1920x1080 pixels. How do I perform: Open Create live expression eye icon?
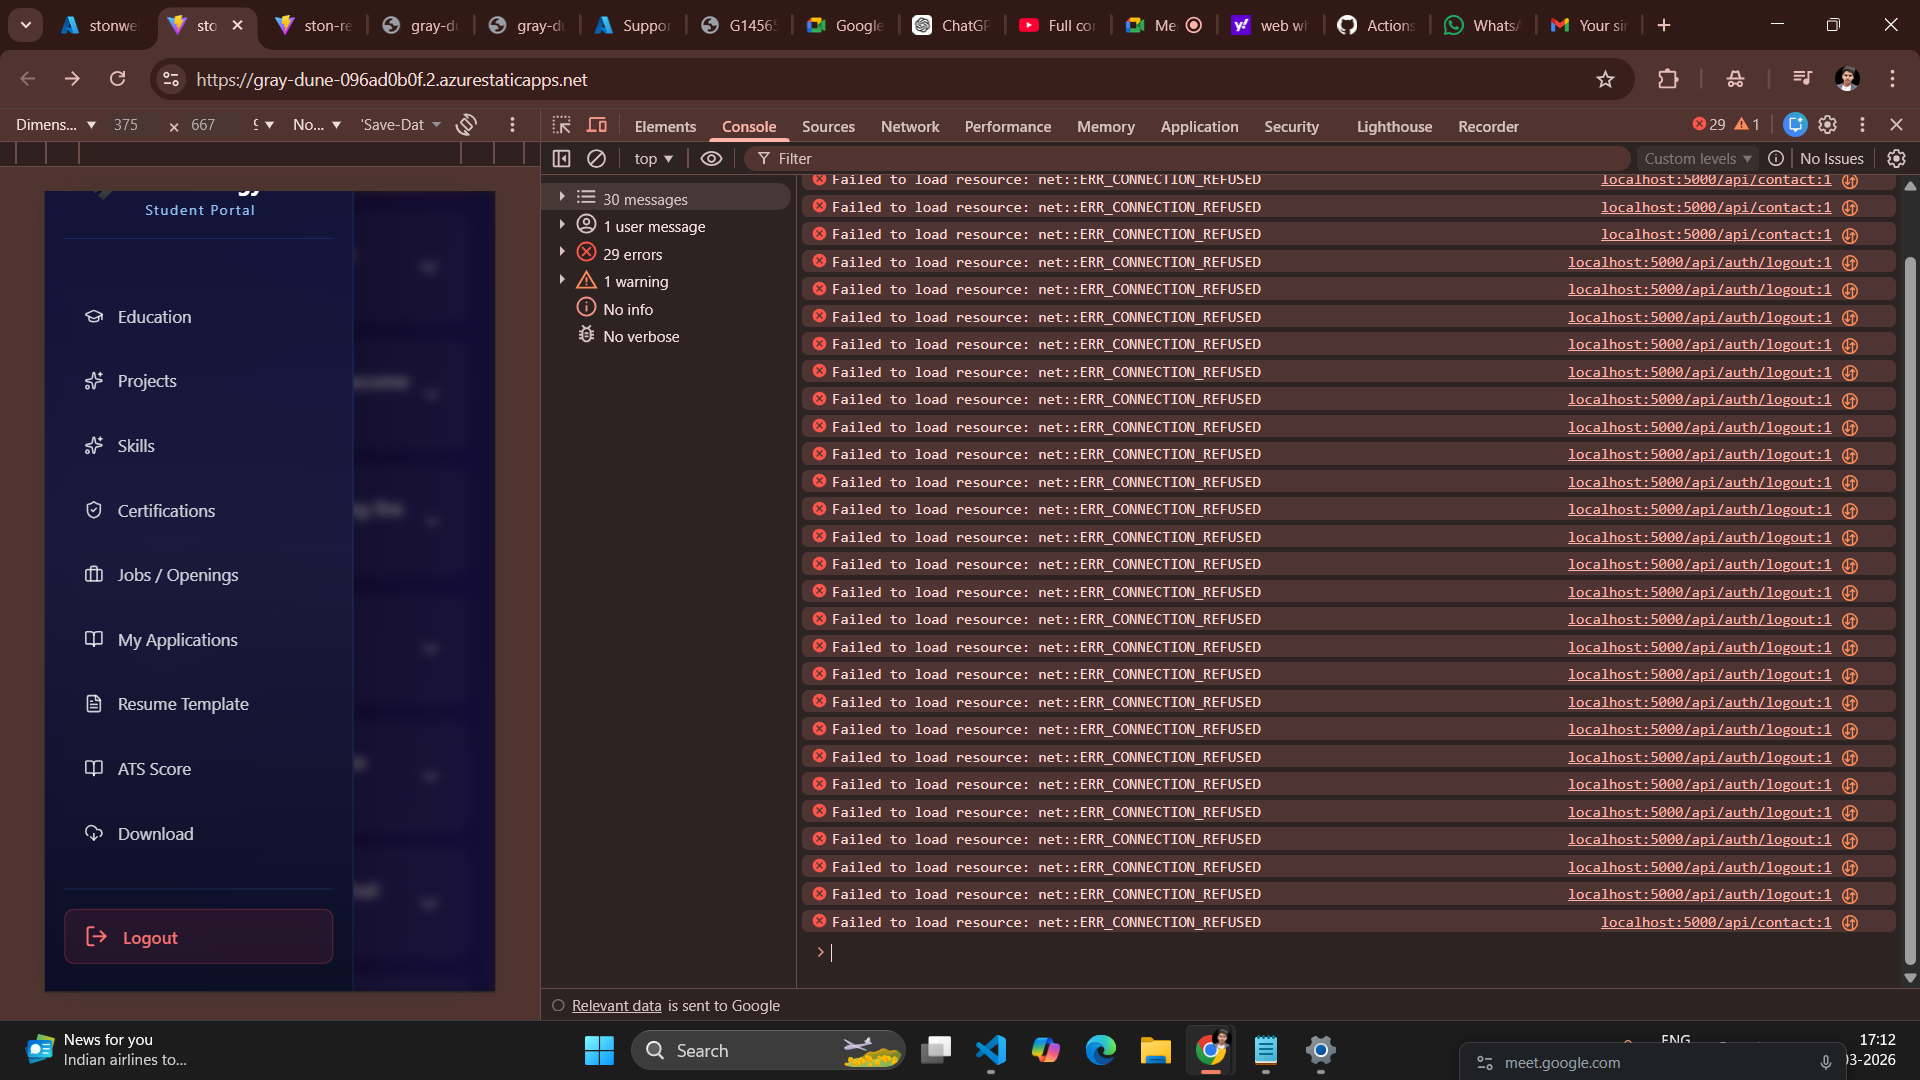pyautogui.click(x=711, y=158)
